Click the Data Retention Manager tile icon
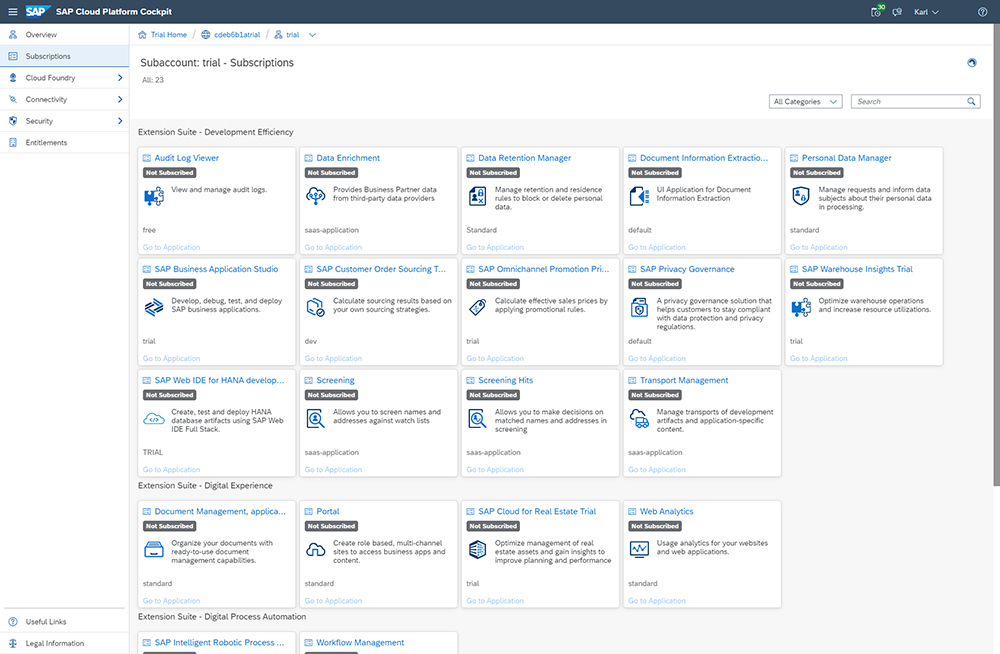Viewport: 1000px width, 654px height. pos(476,196)
